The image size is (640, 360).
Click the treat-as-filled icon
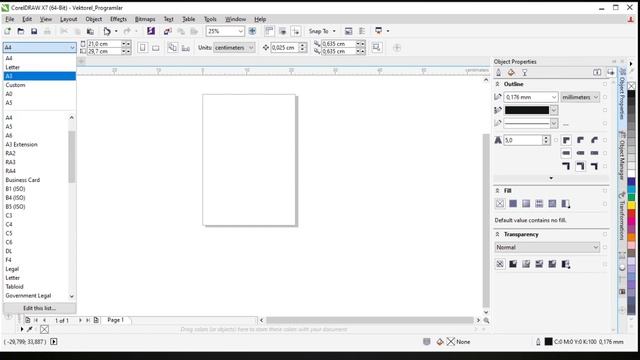pos(376,47)
